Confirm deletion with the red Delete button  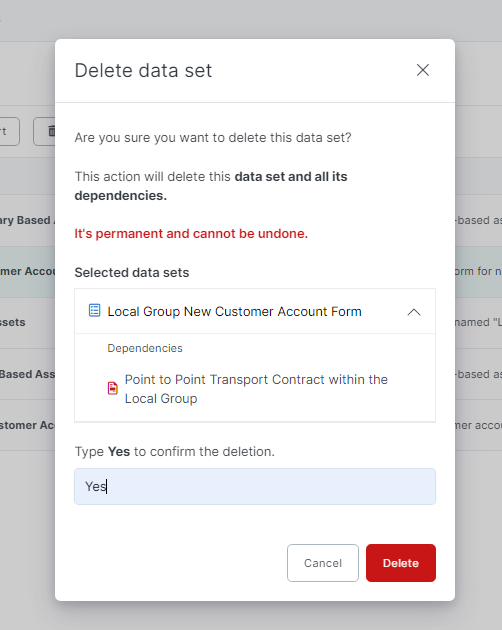pos(401,563)
